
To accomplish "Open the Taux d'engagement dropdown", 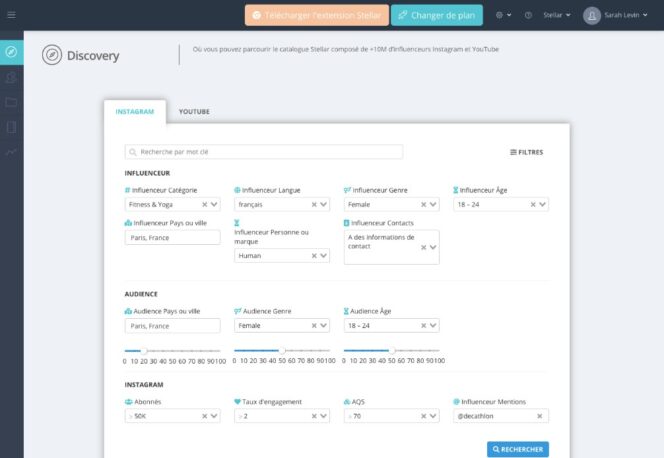I will pos(323,416).
